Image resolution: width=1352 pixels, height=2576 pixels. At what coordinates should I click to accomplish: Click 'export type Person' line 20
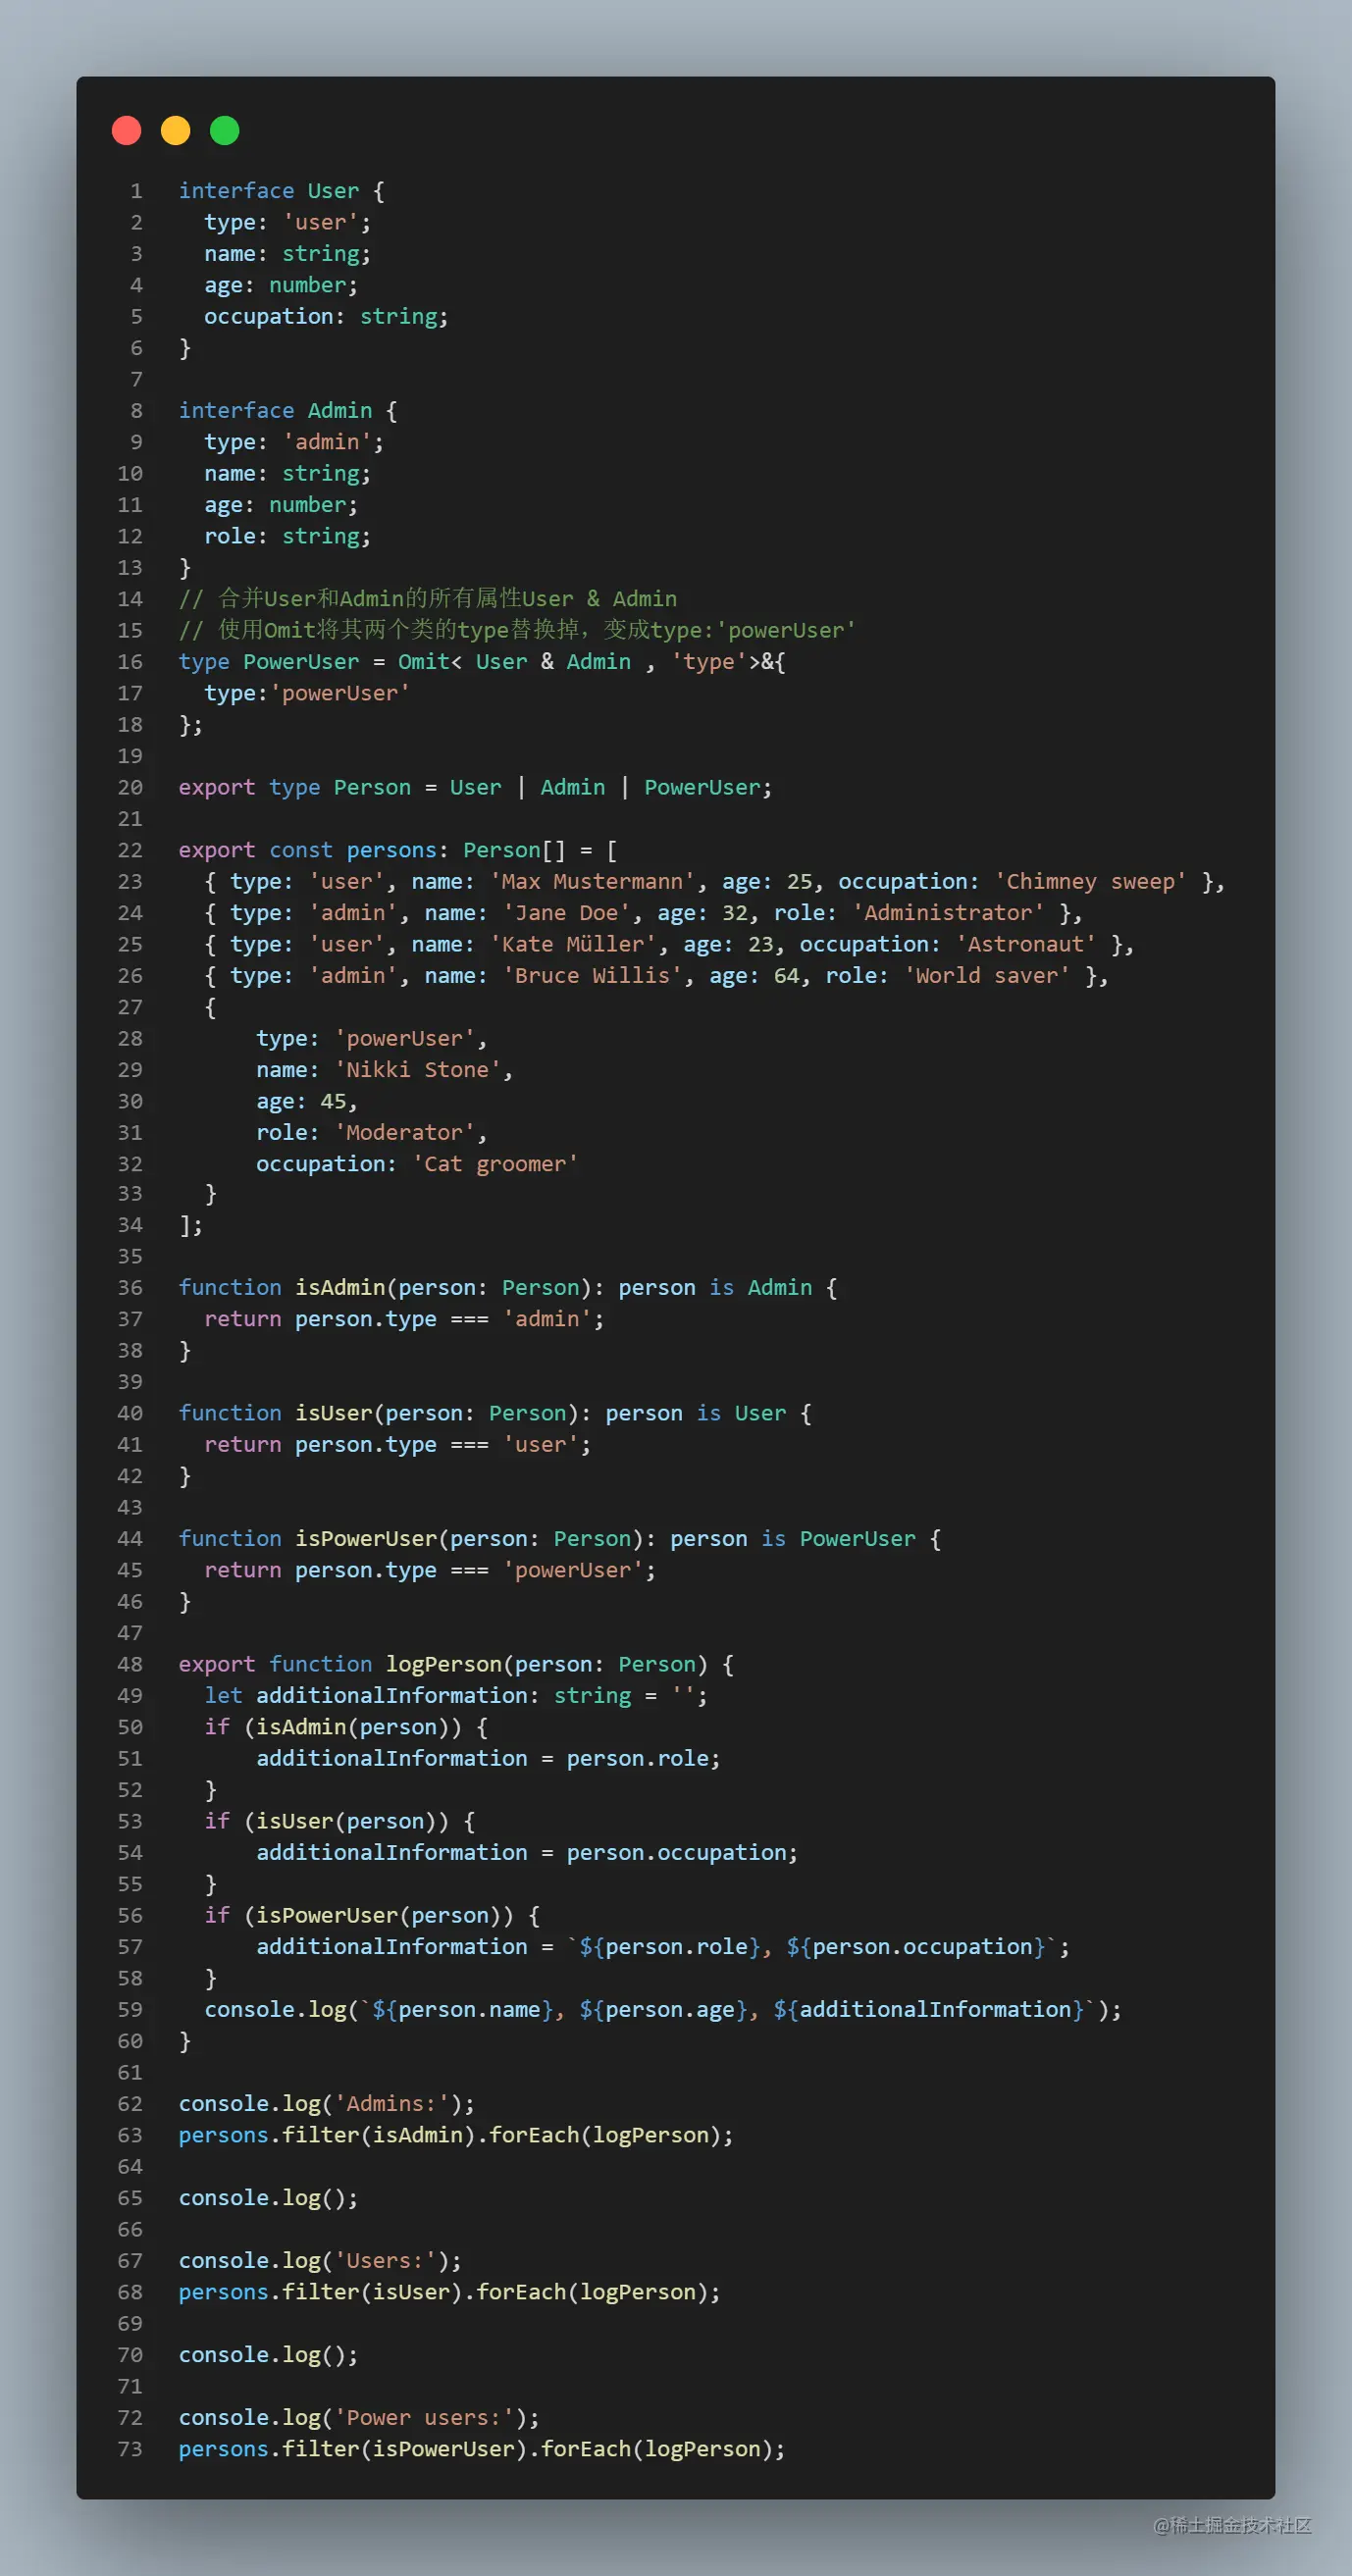476,787
